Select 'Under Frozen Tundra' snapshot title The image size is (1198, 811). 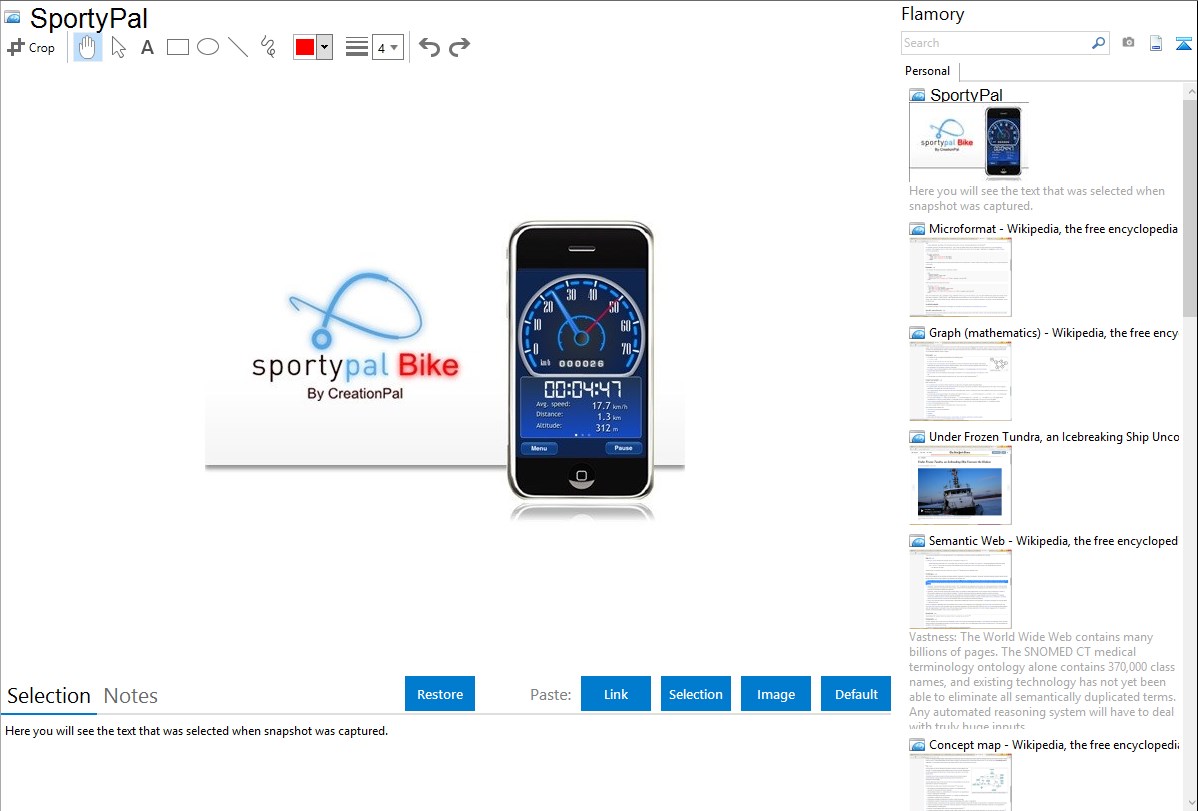point(1054,436)
